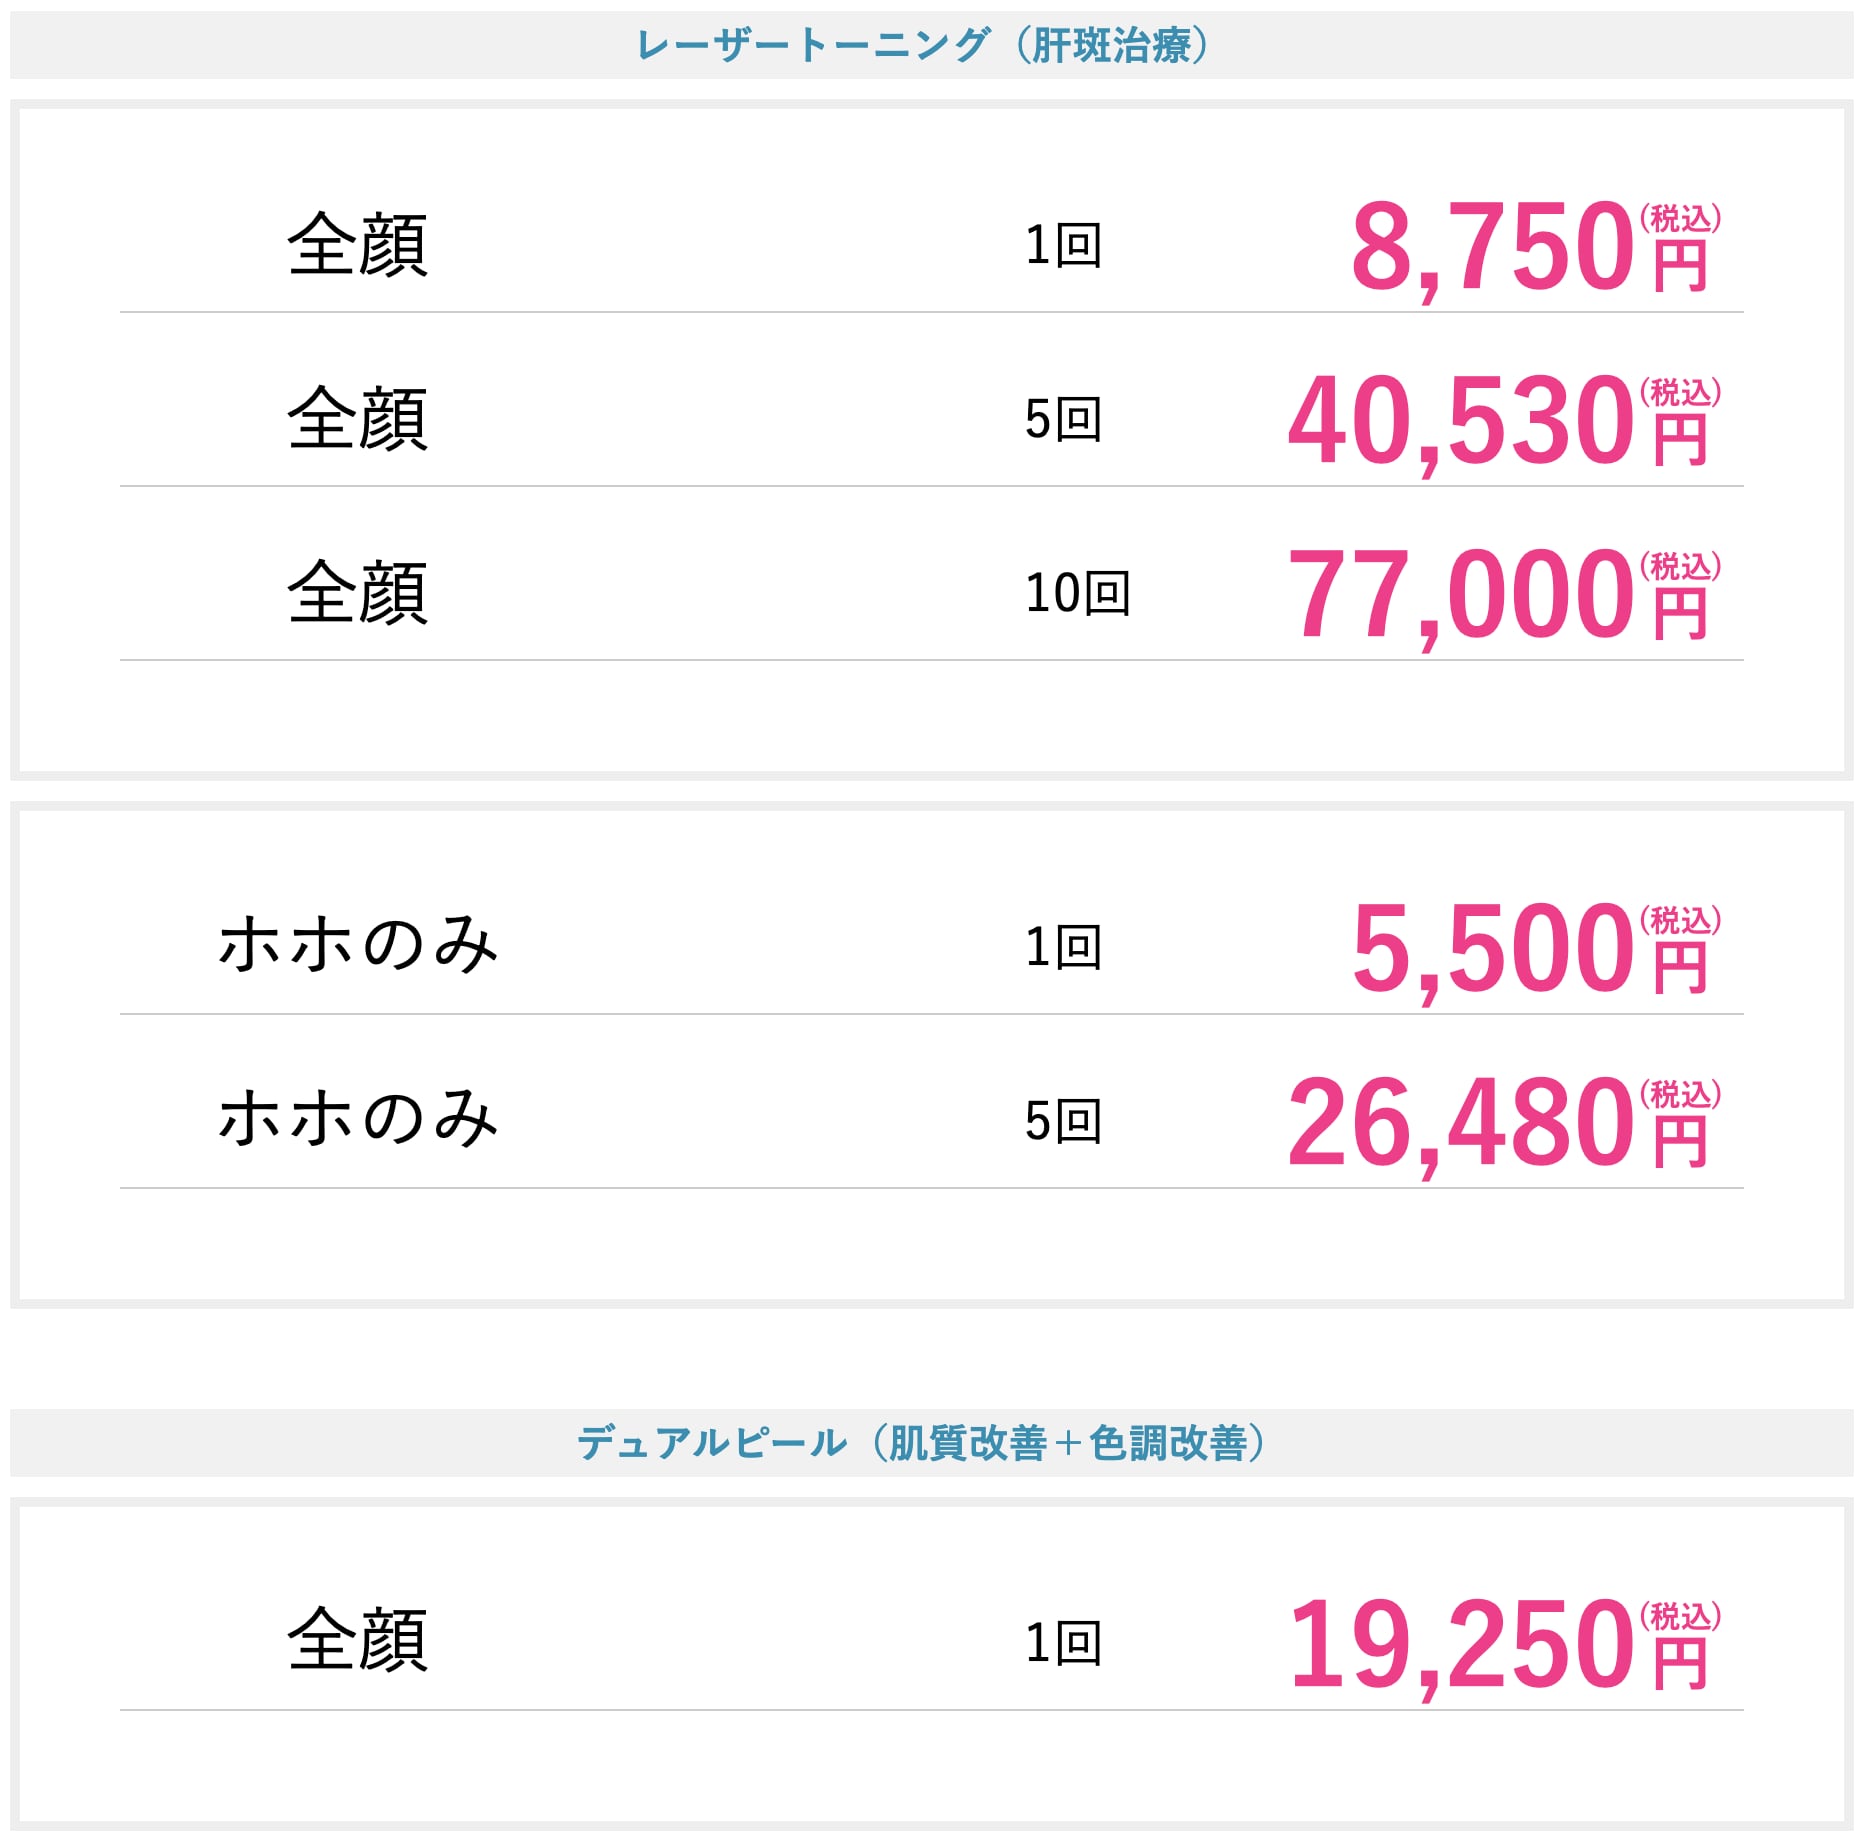Screen dimensions: 1864x1842
Task: Click 1回 count in the デュアルピール row
Action: pos(1063,1643)
